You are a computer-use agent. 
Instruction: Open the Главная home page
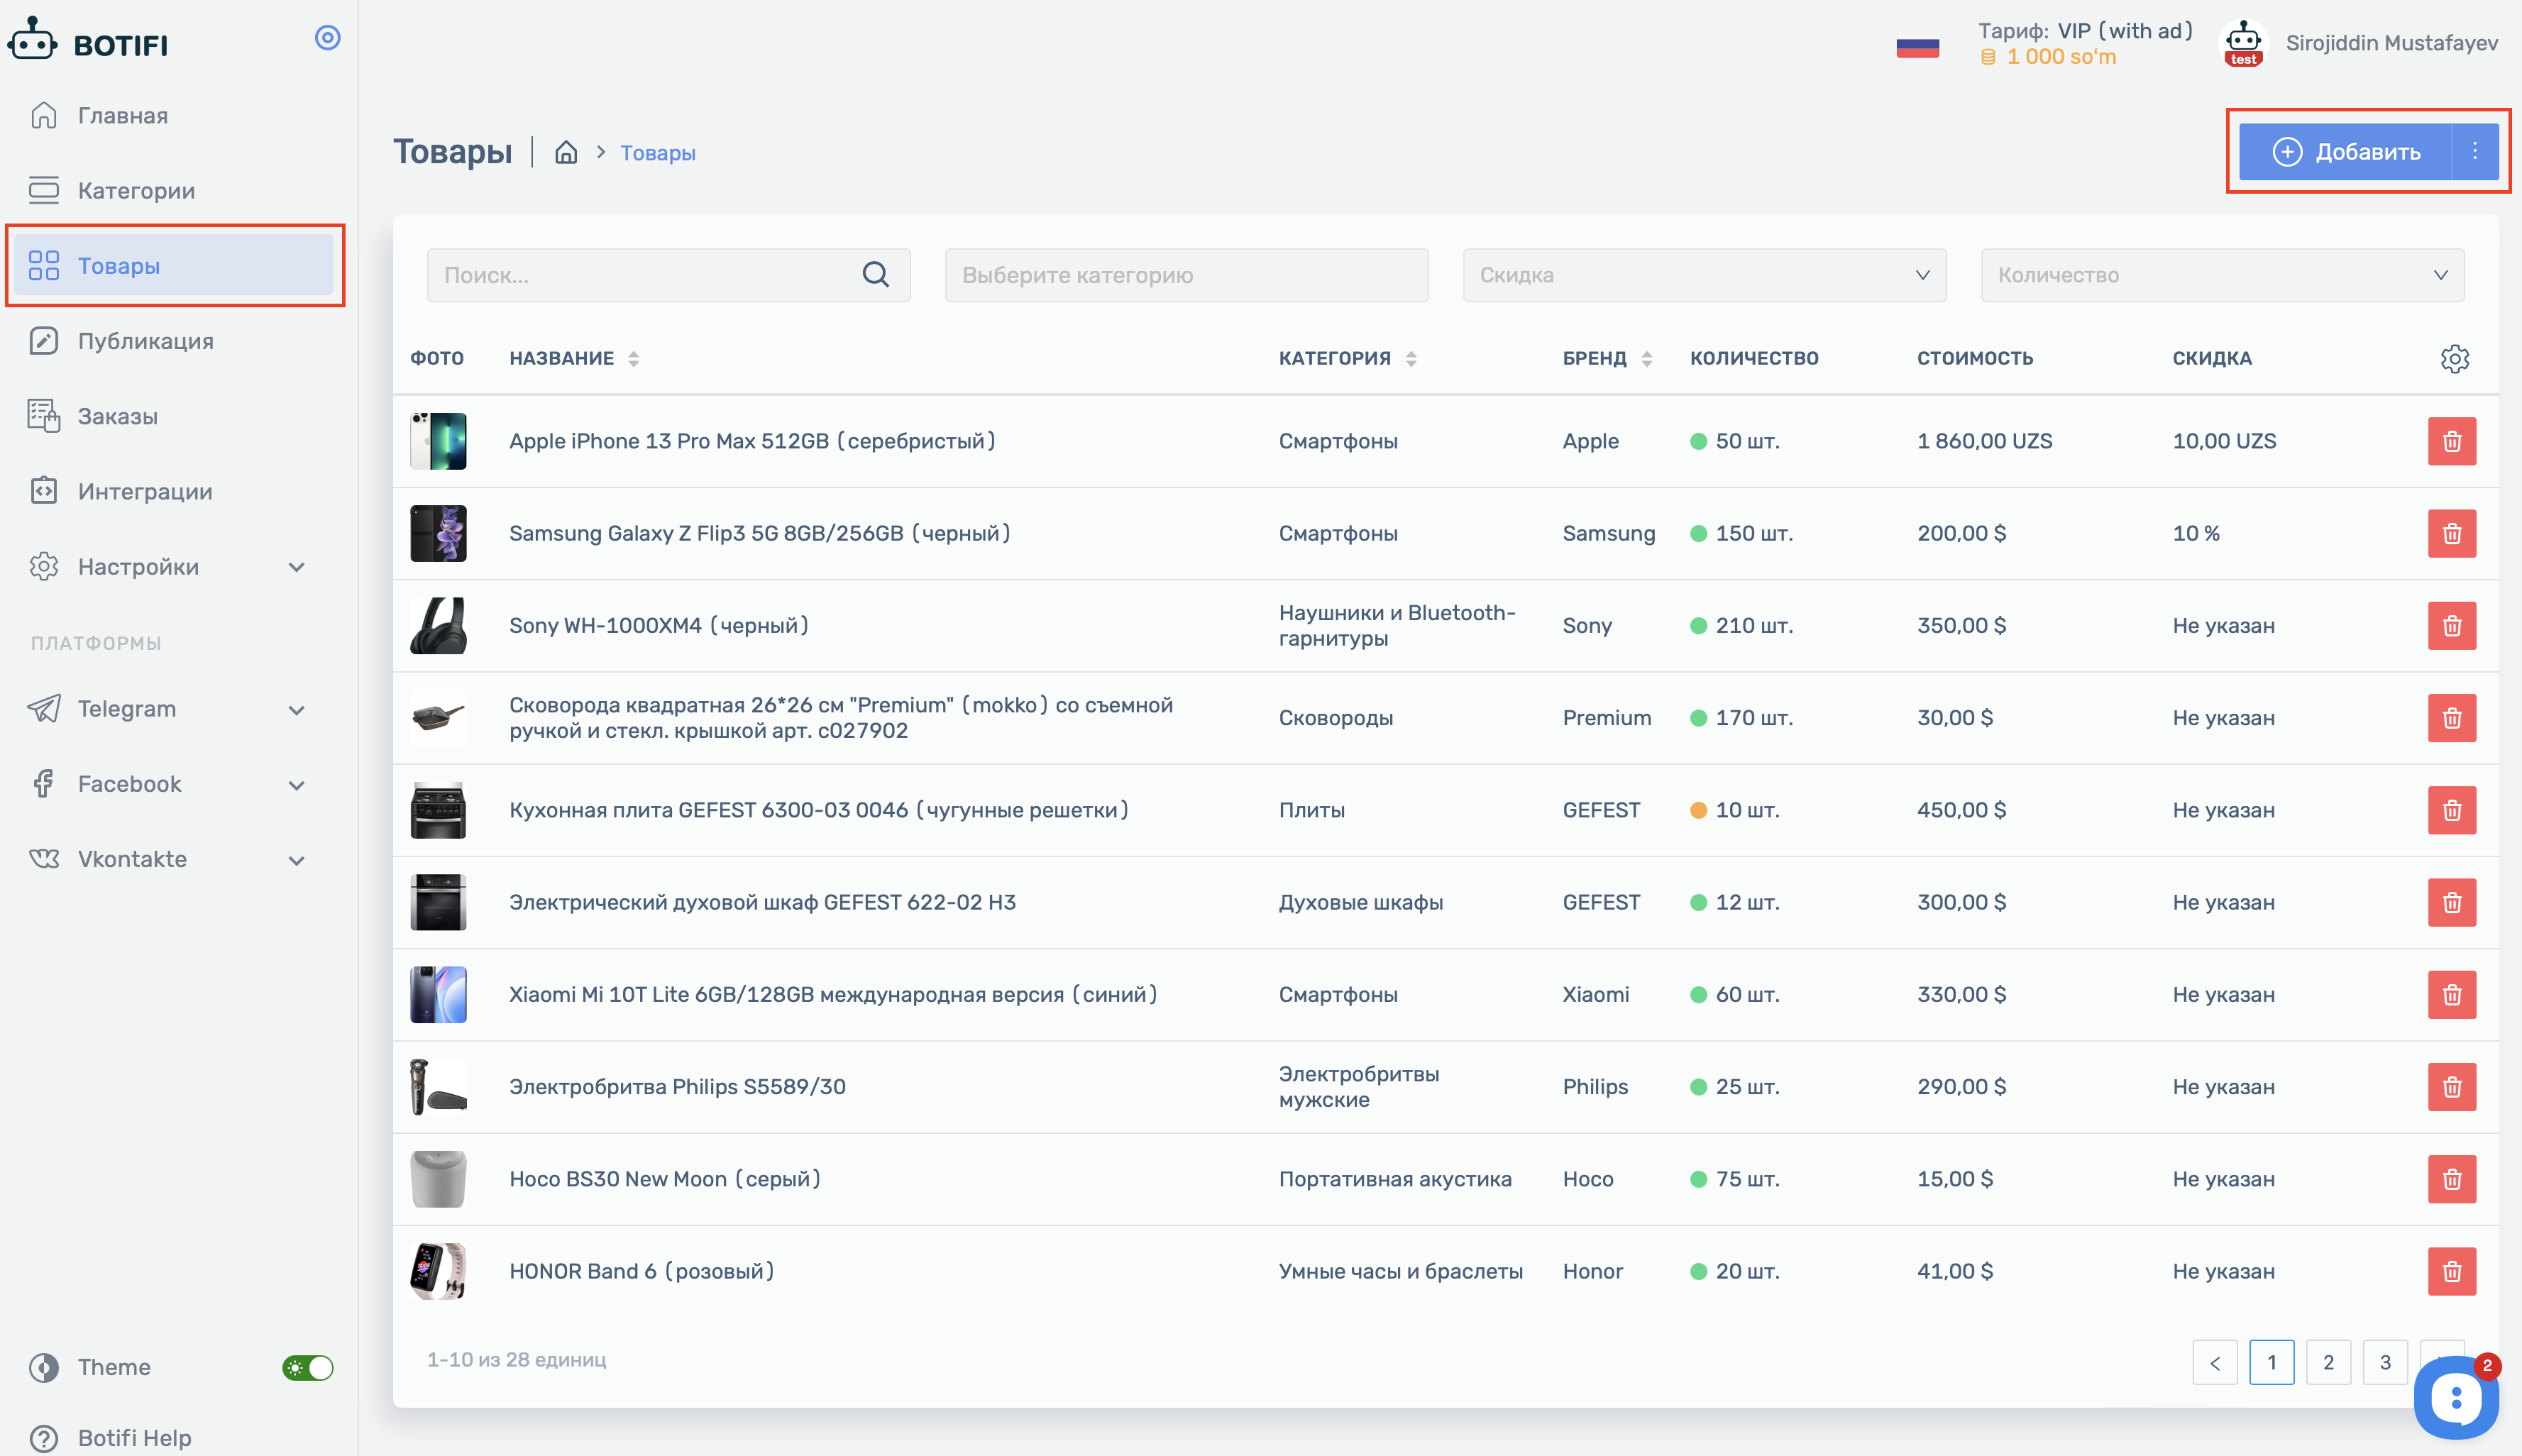click(123, 115)
